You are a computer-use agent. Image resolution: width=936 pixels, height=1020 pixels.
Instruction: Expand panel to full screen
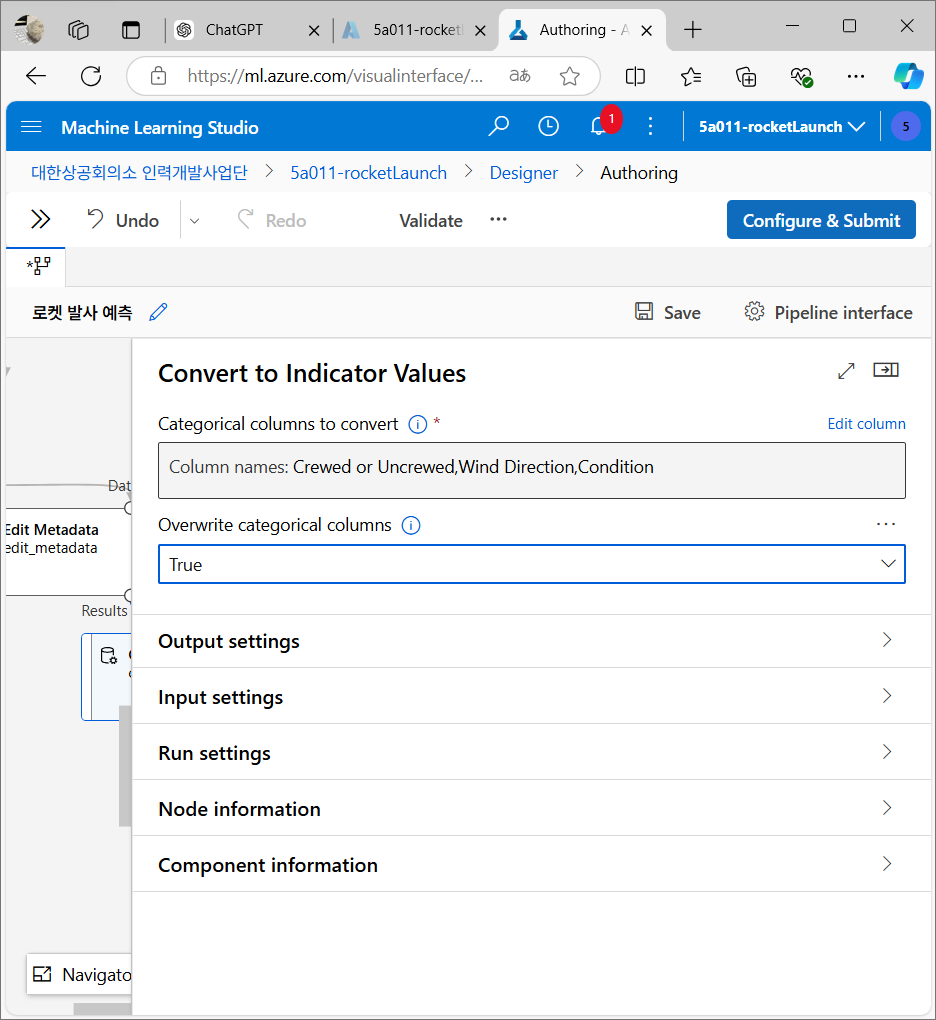tap(846, 371)
